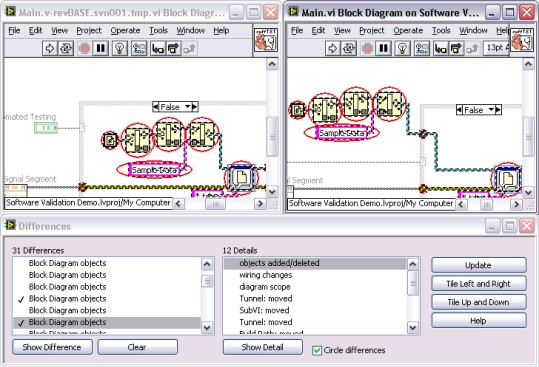Open False case selector dropdown in left diagram

click(x=188, y=107)
